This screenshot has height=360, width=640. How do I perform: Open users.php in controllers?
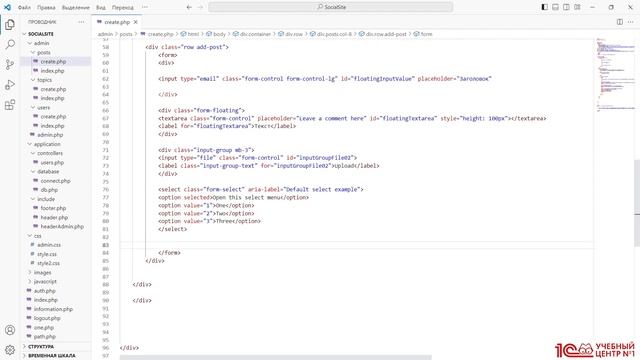52,162
